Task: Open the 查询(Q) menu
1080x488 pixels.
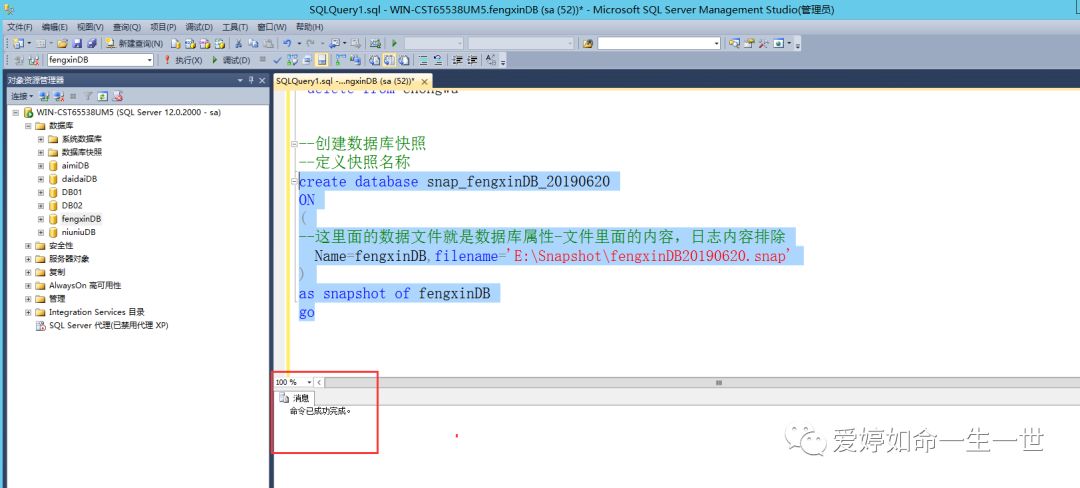Action: pyautogui.click(x=127, y=27)
